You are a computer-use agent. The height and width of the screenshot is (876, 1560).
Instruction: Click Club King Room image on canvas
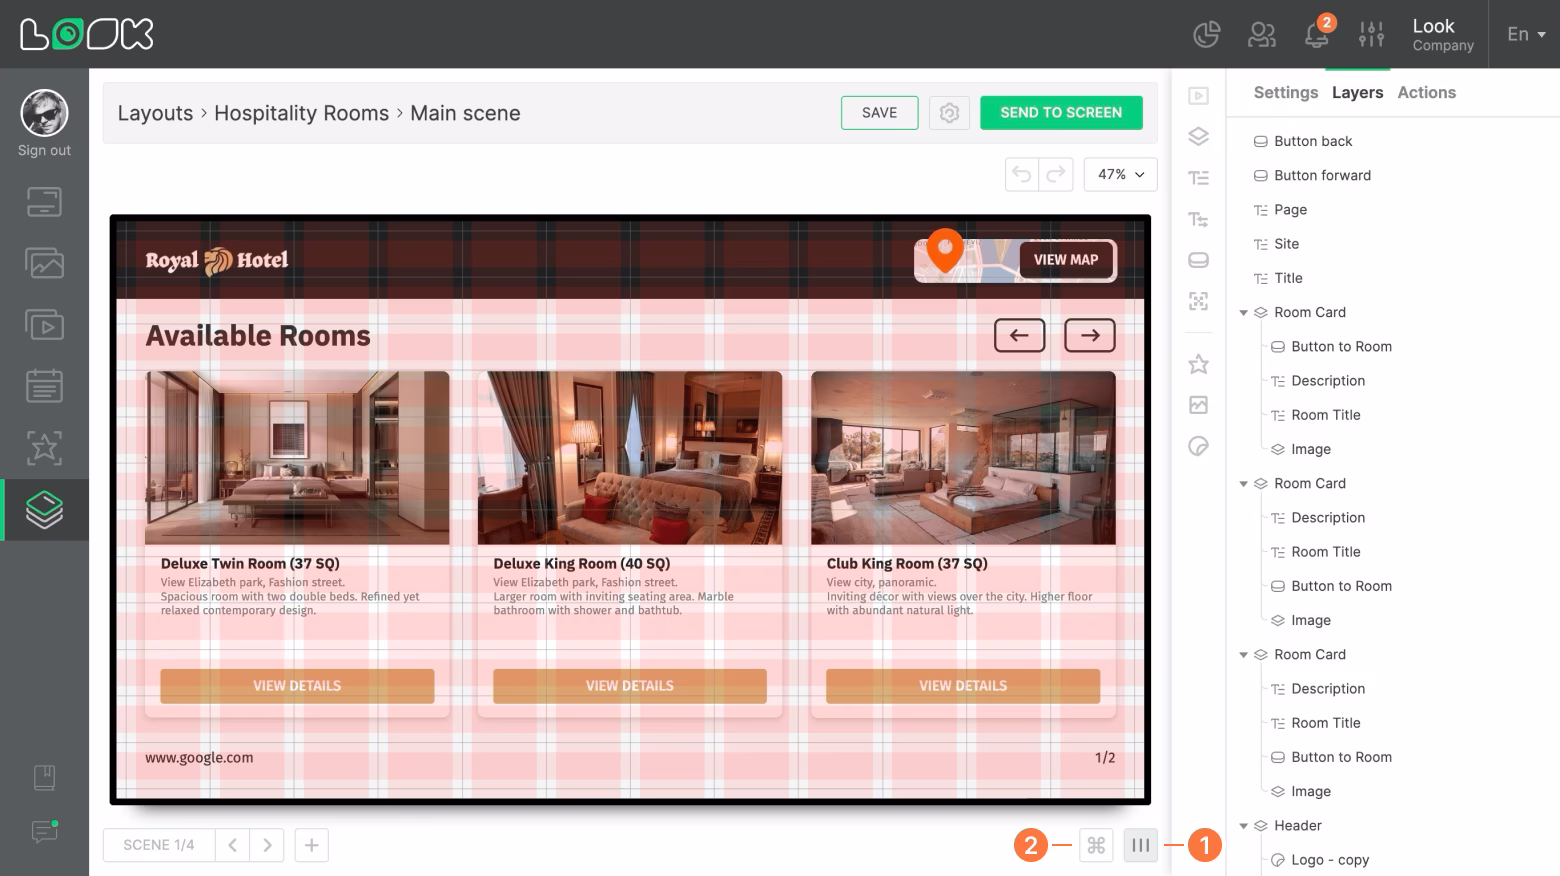tap(963, 458)
